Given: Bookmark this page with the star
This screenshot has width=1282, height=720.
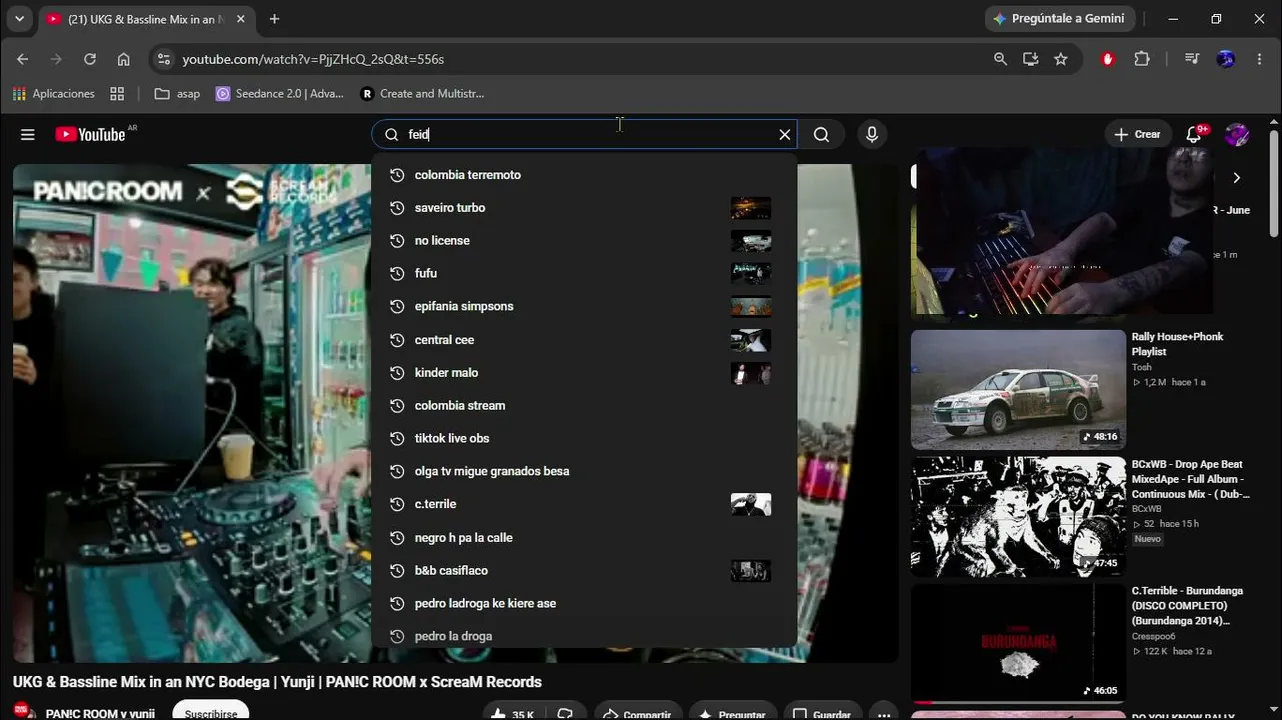Looking at the screenshot, I should (1061, 59).
